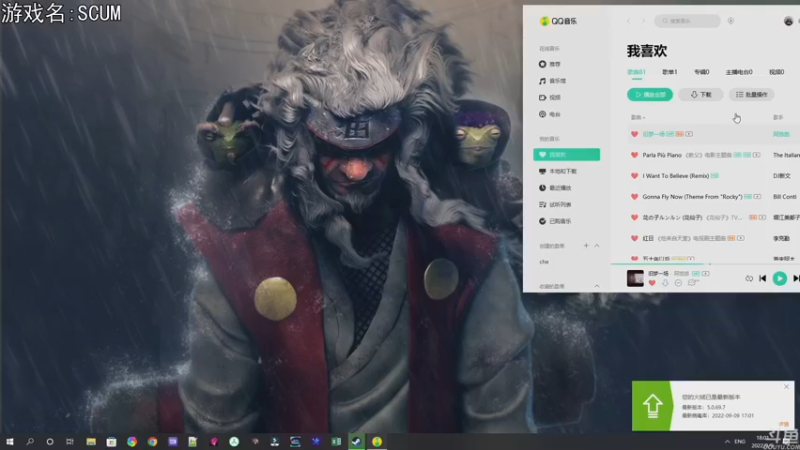This screenshot has height=450, width=800.
Task: Collapse the collected playlists section at bottom
Action: [597, 286]
